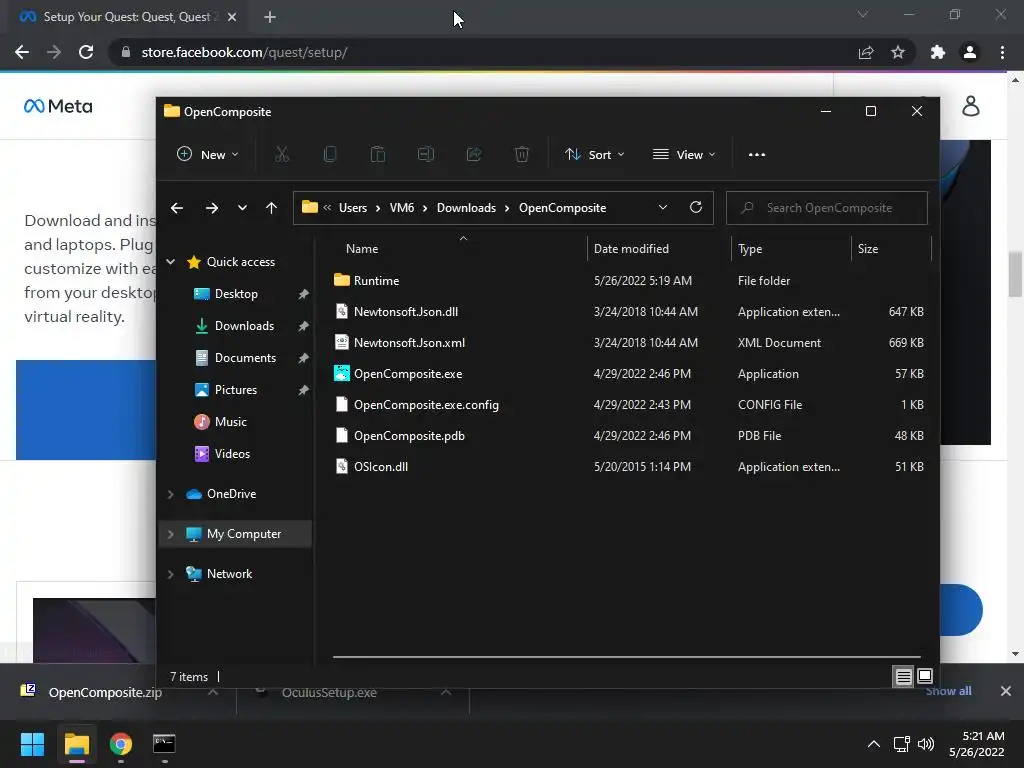Open a new Chrome tab
This screenshot has height=768, width=1024.
(270, 17)
